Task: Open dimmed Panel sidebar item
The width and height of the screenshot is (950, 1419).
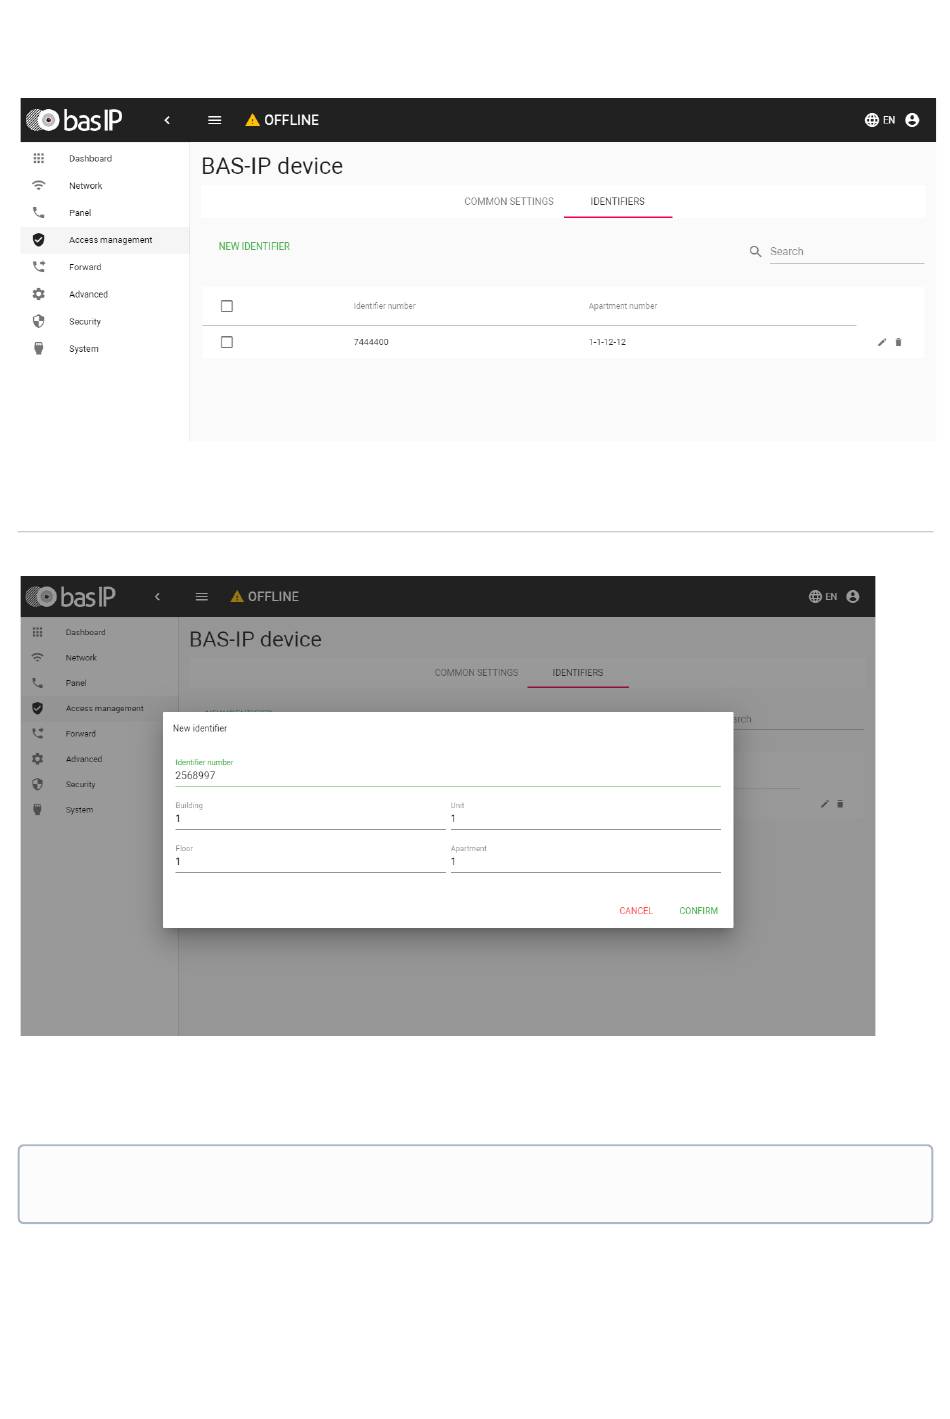Action: tap(99, 683)
